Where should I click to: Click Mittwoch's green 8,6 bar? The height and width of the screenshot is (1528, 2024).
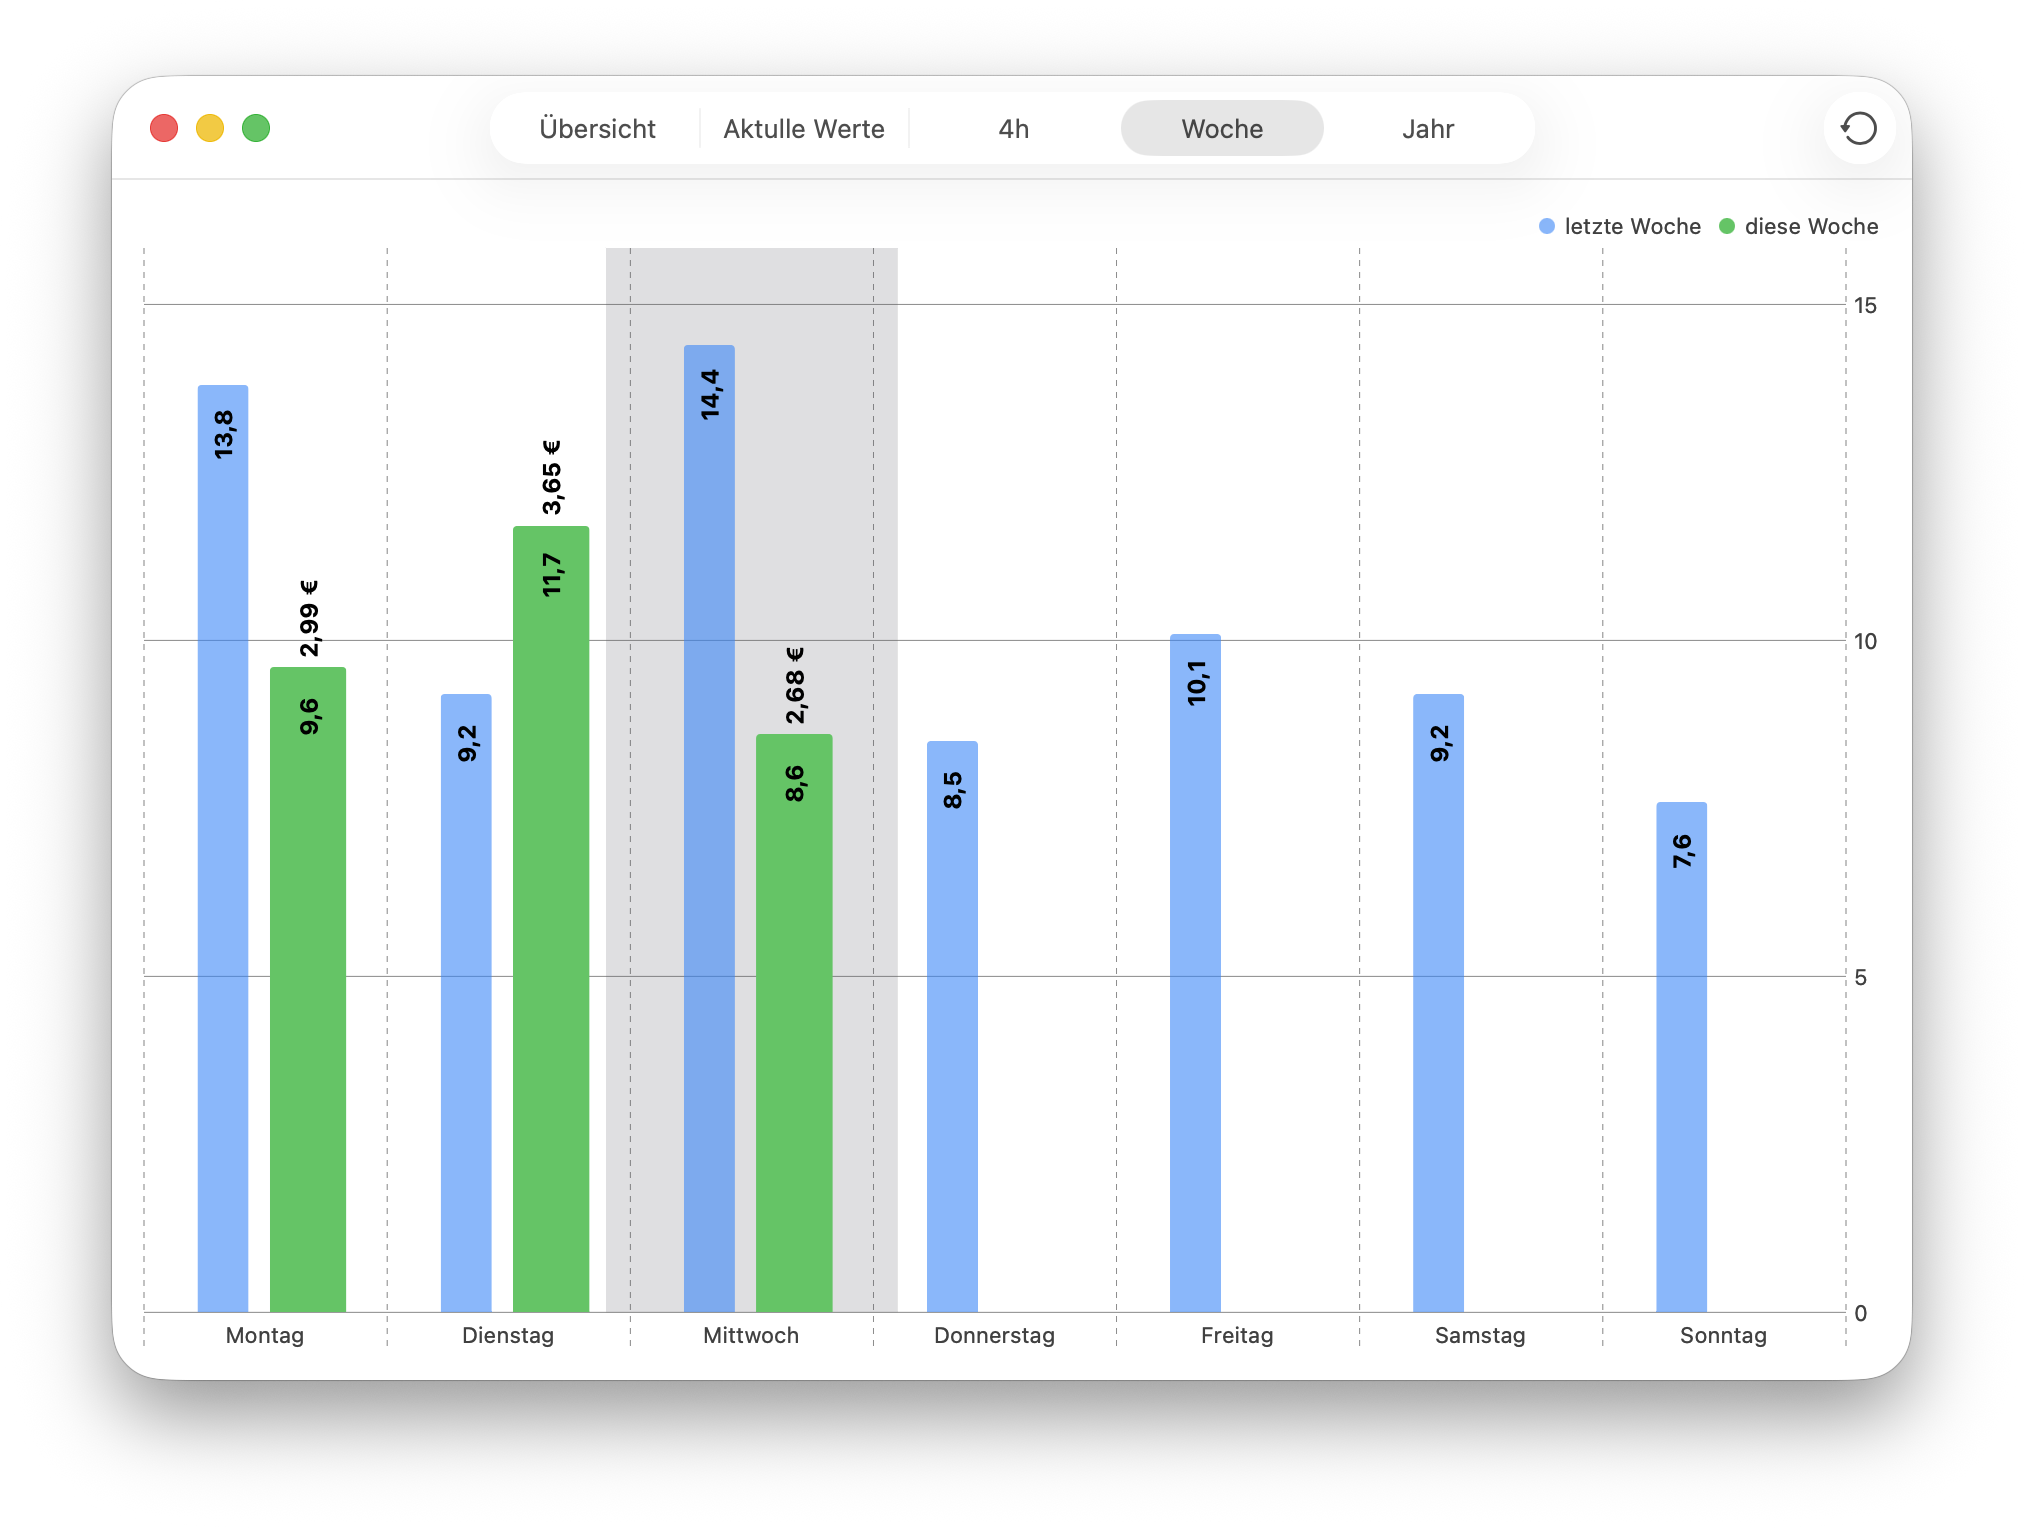click(x=794, y=1020)
